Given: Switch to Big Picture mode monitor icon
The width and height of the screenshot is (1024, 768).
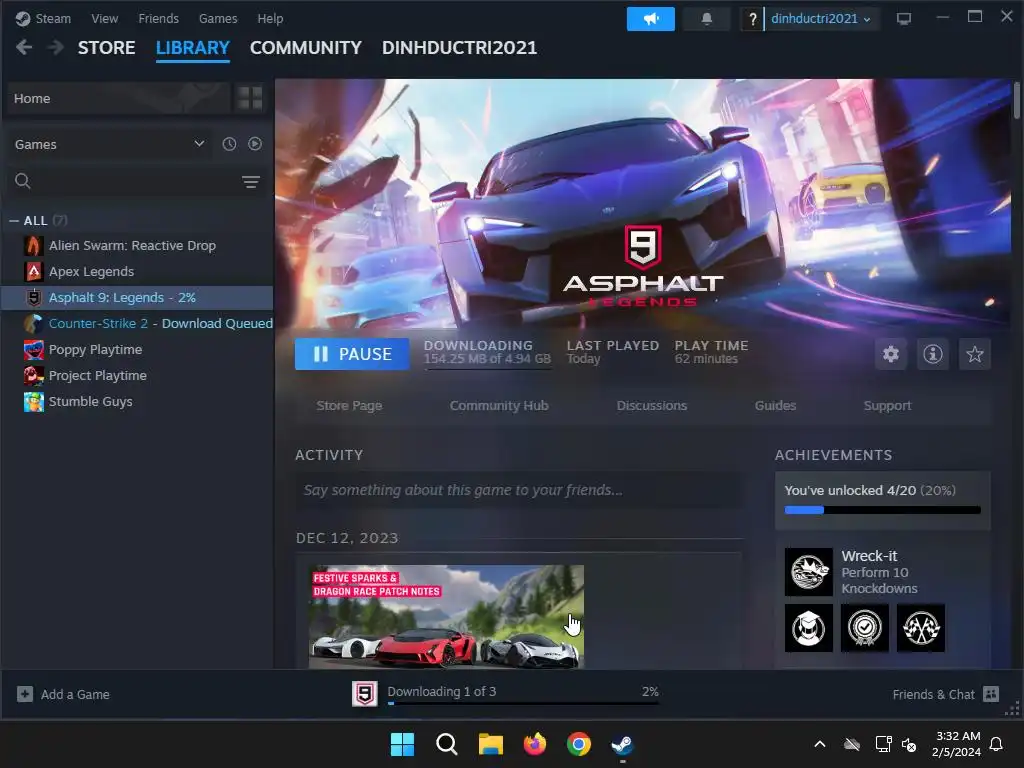Looking at the screenshot, I should coord(904,19).
